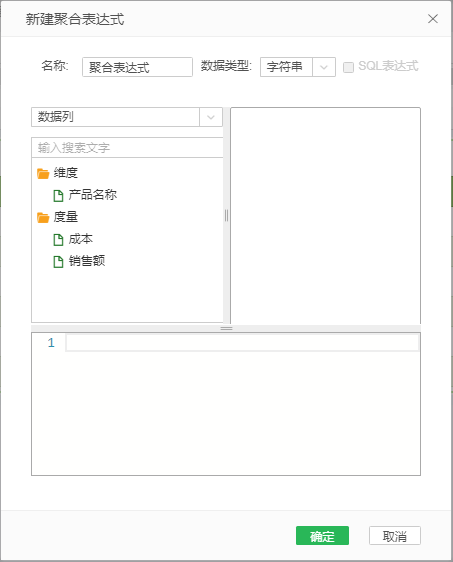Click the 名称 input field
This screenshot has height=562, width=453.
click(x=137, y=67)
